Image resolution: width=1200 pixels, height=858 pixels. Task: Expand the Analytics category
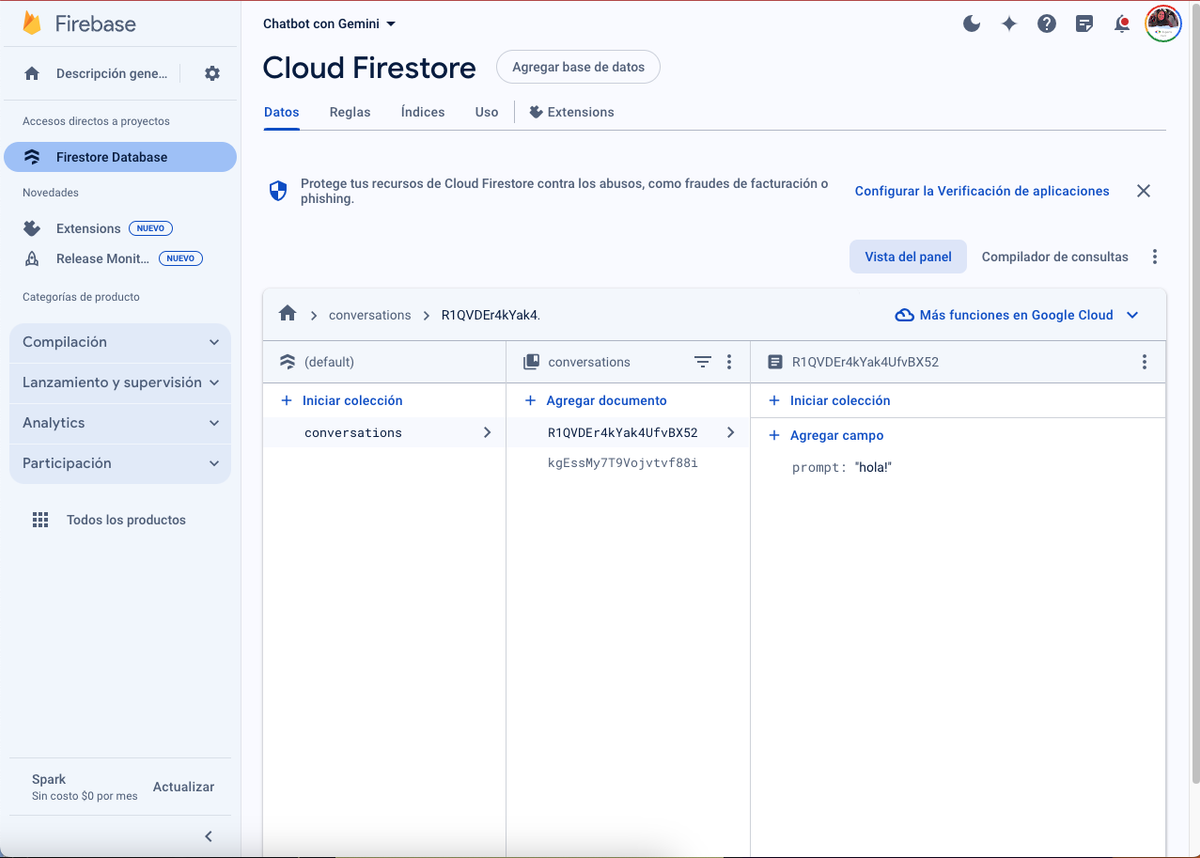120,423
